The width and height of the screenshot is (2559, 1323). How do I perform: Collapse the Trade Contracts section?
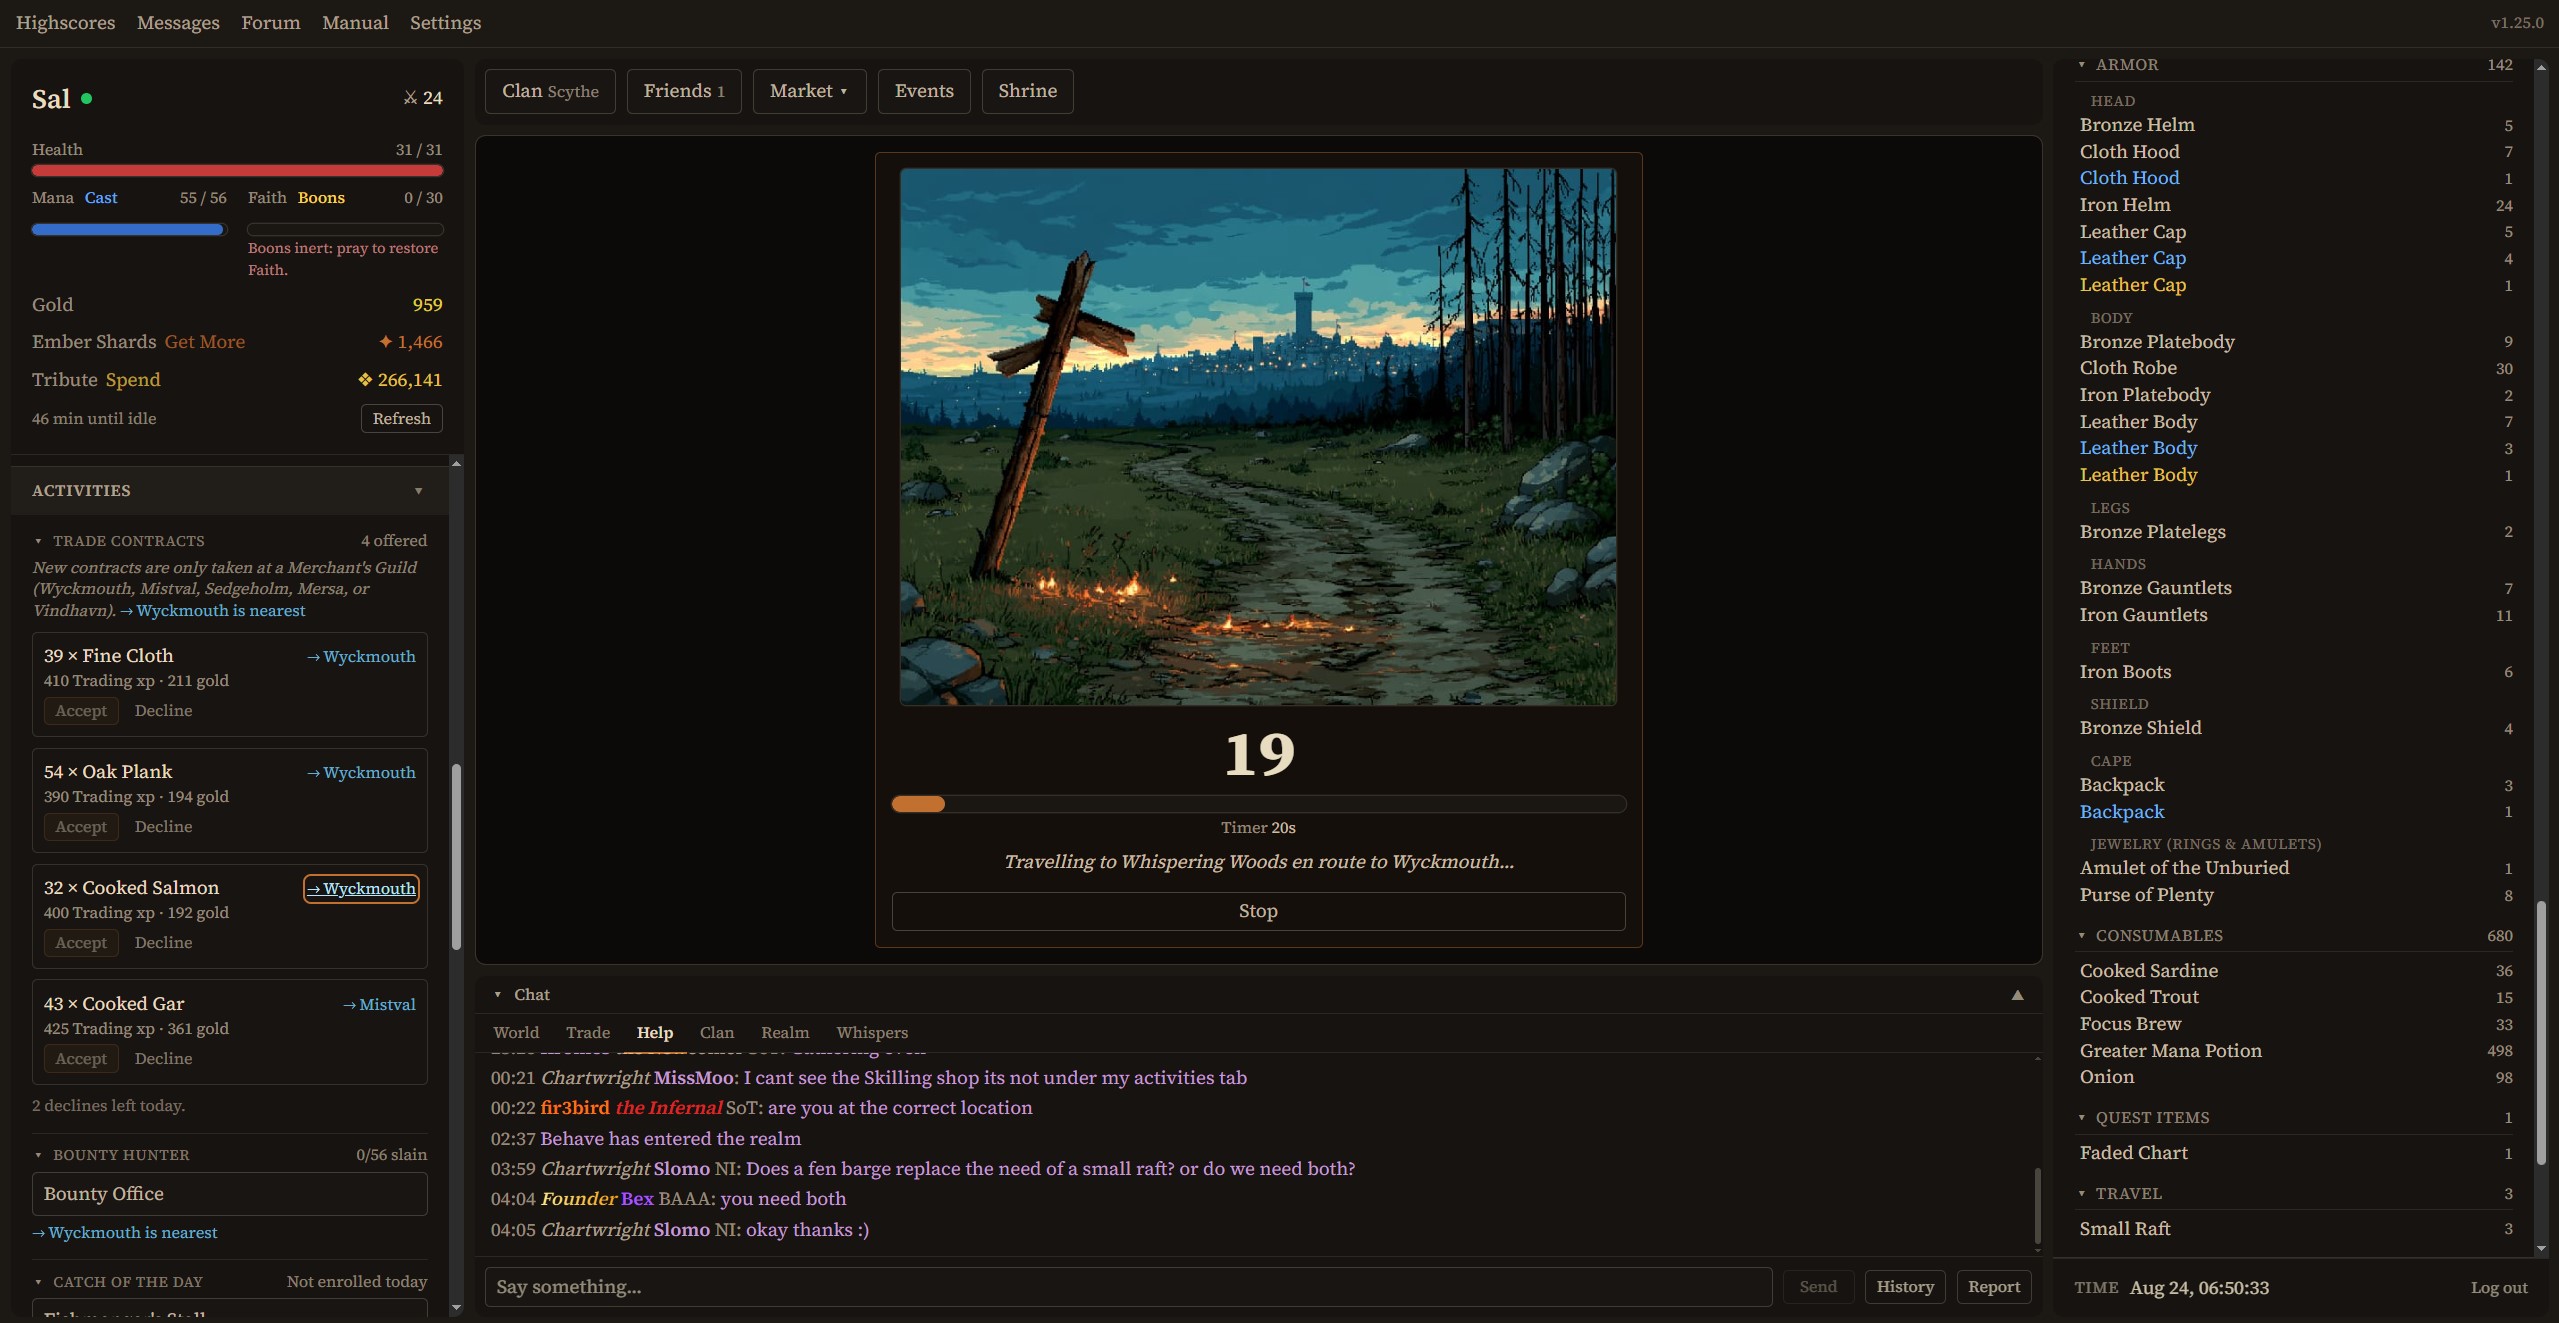tap(38, 541)
